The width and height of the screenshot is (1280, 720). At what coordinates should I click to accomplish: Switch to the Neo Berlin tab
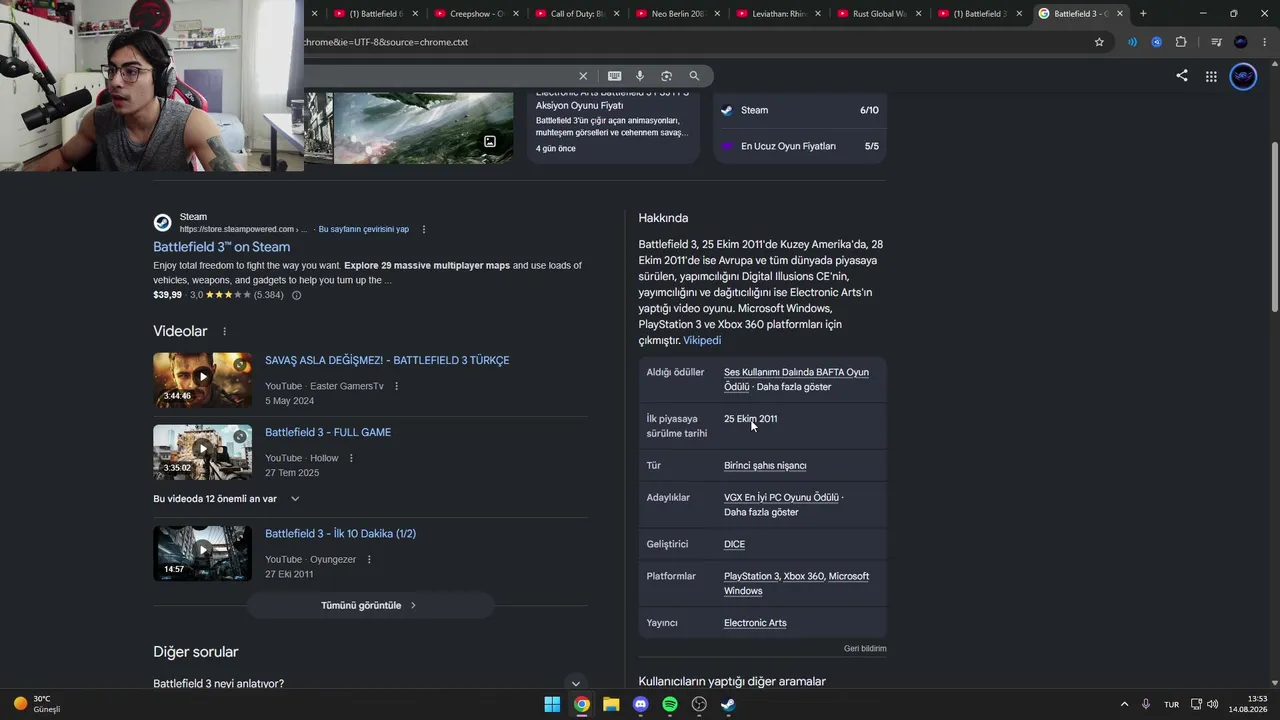click(677, 14)
